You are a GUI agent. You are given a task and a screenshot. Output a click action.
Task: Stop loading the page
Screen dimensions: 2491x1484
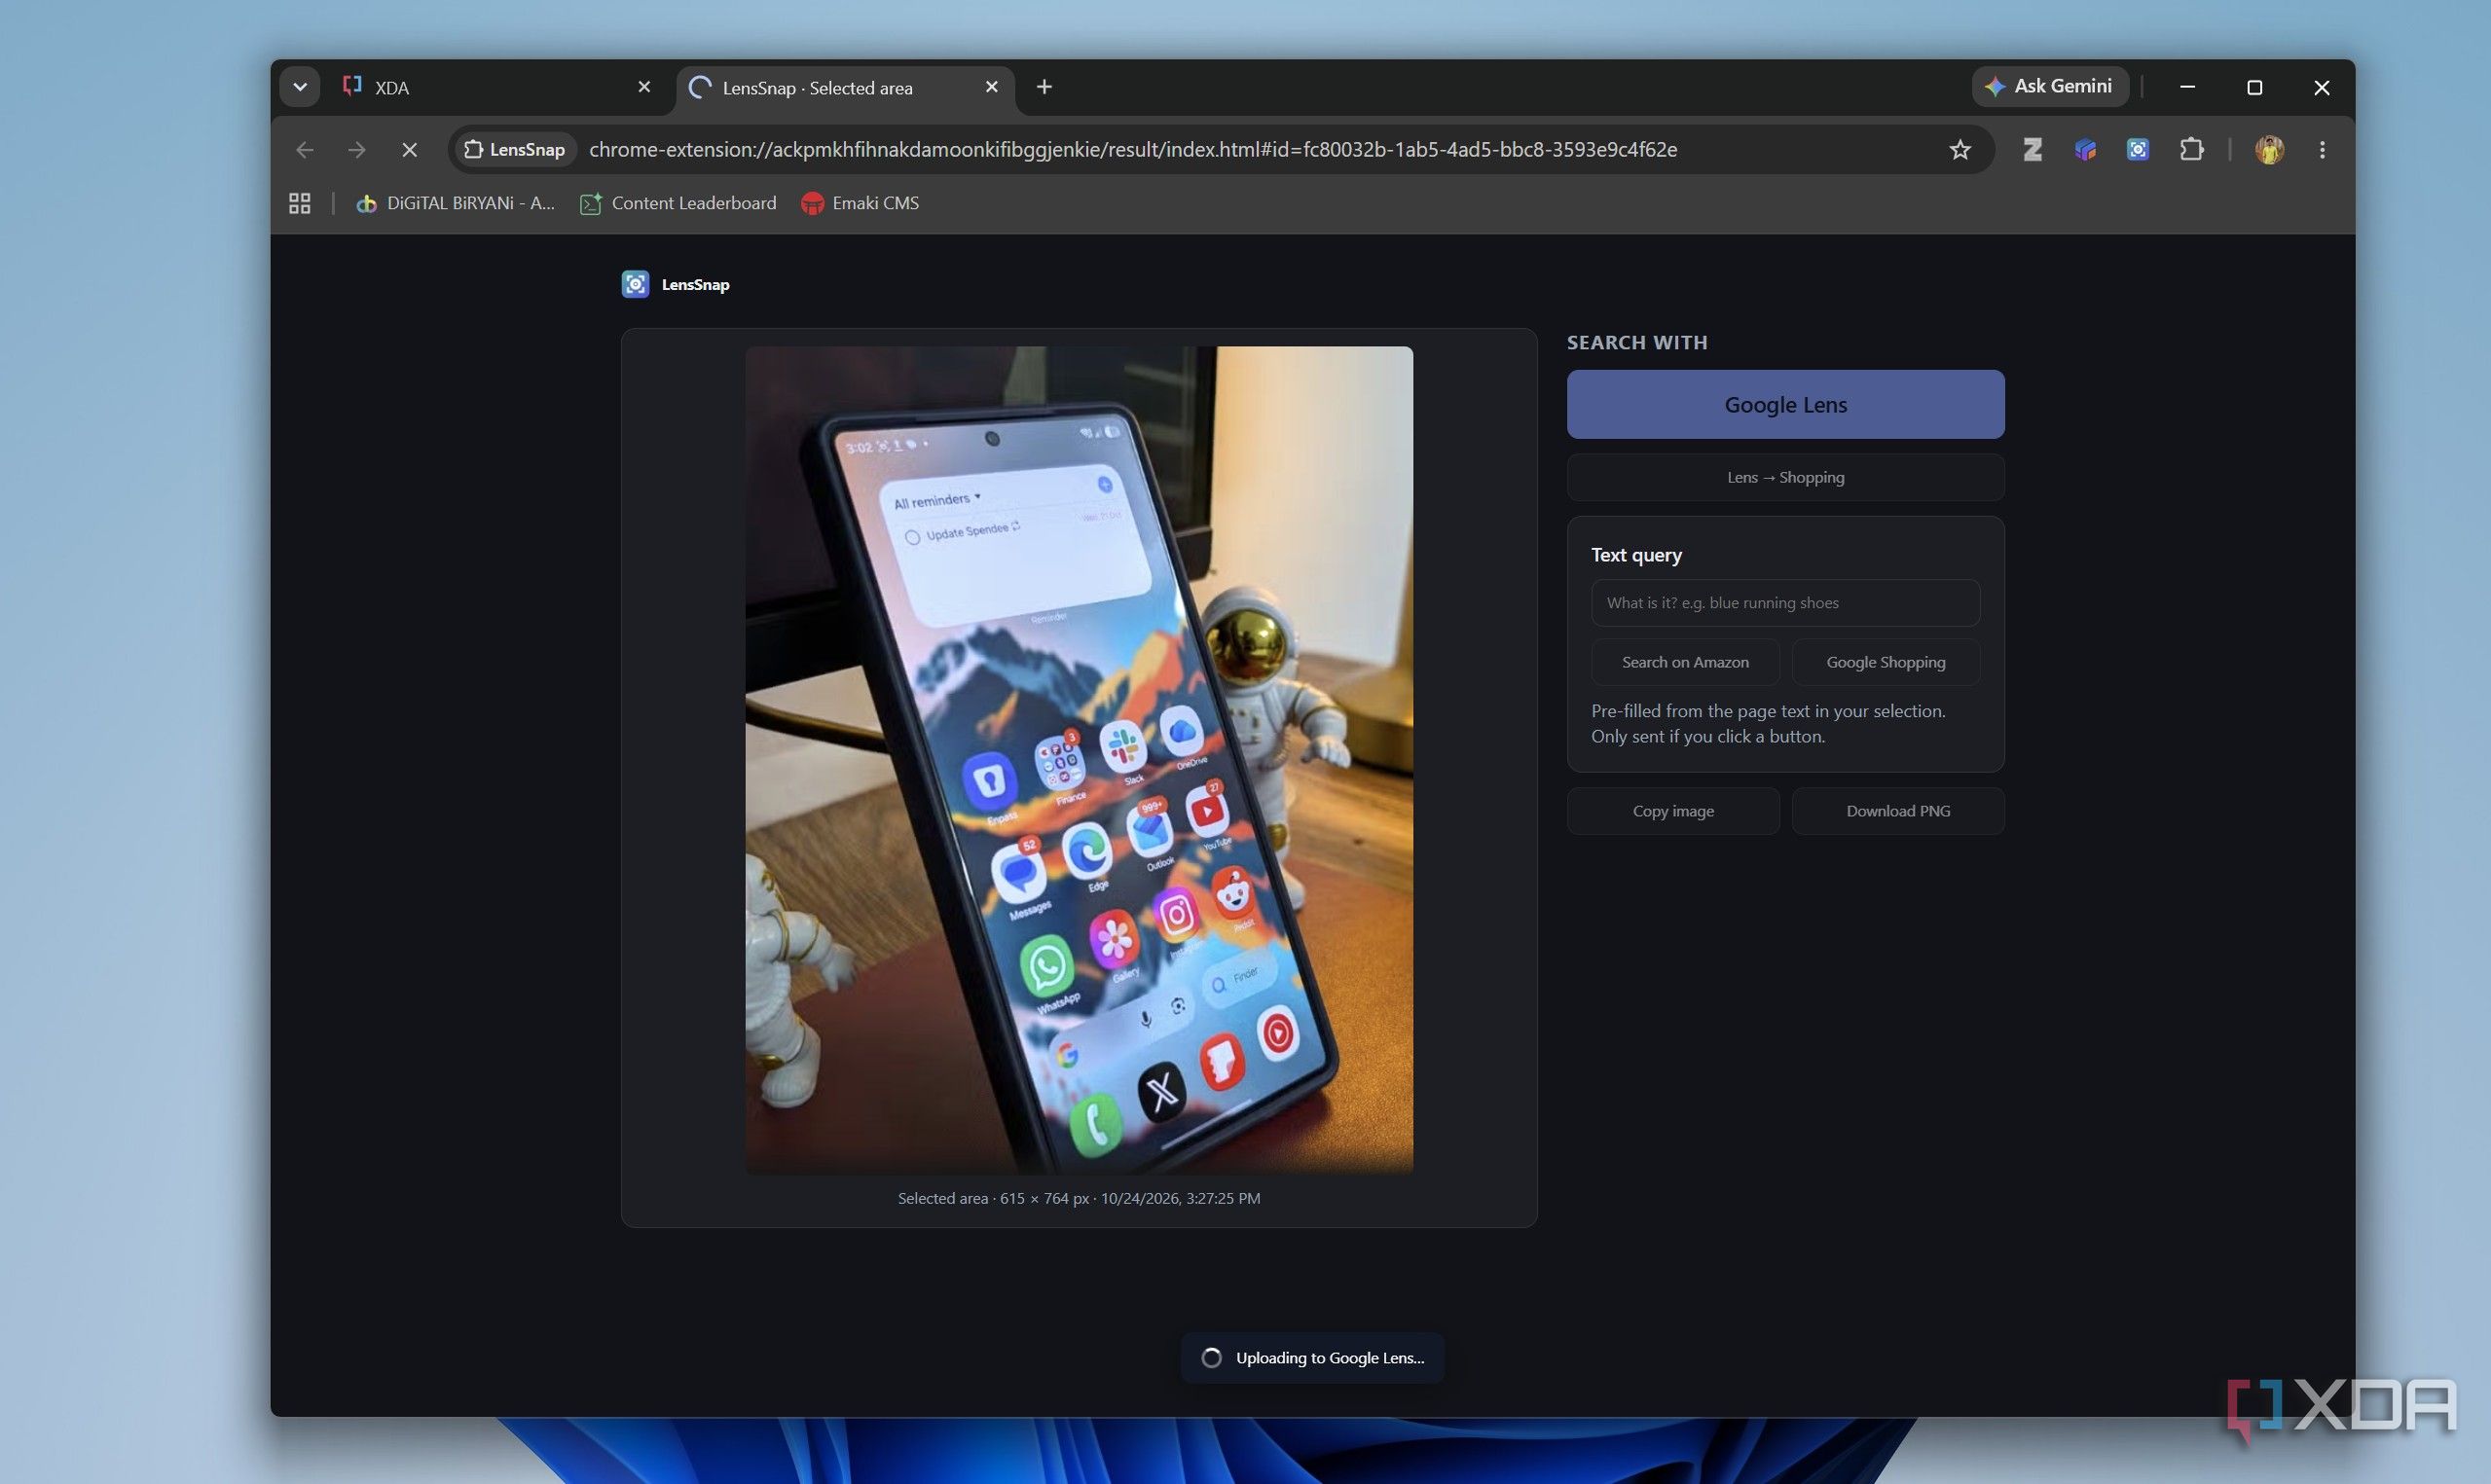(x=409, y=150)
